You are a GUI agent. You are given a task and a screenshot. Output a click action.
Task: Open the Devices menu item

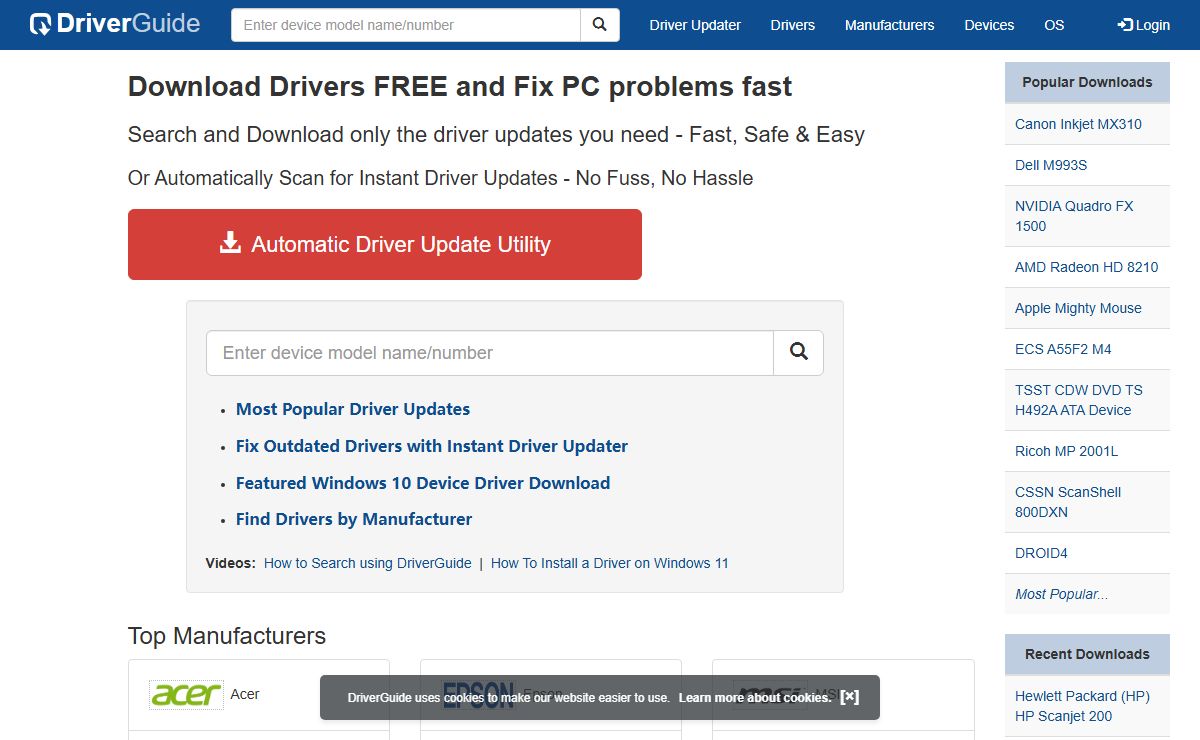click(989, 25)
